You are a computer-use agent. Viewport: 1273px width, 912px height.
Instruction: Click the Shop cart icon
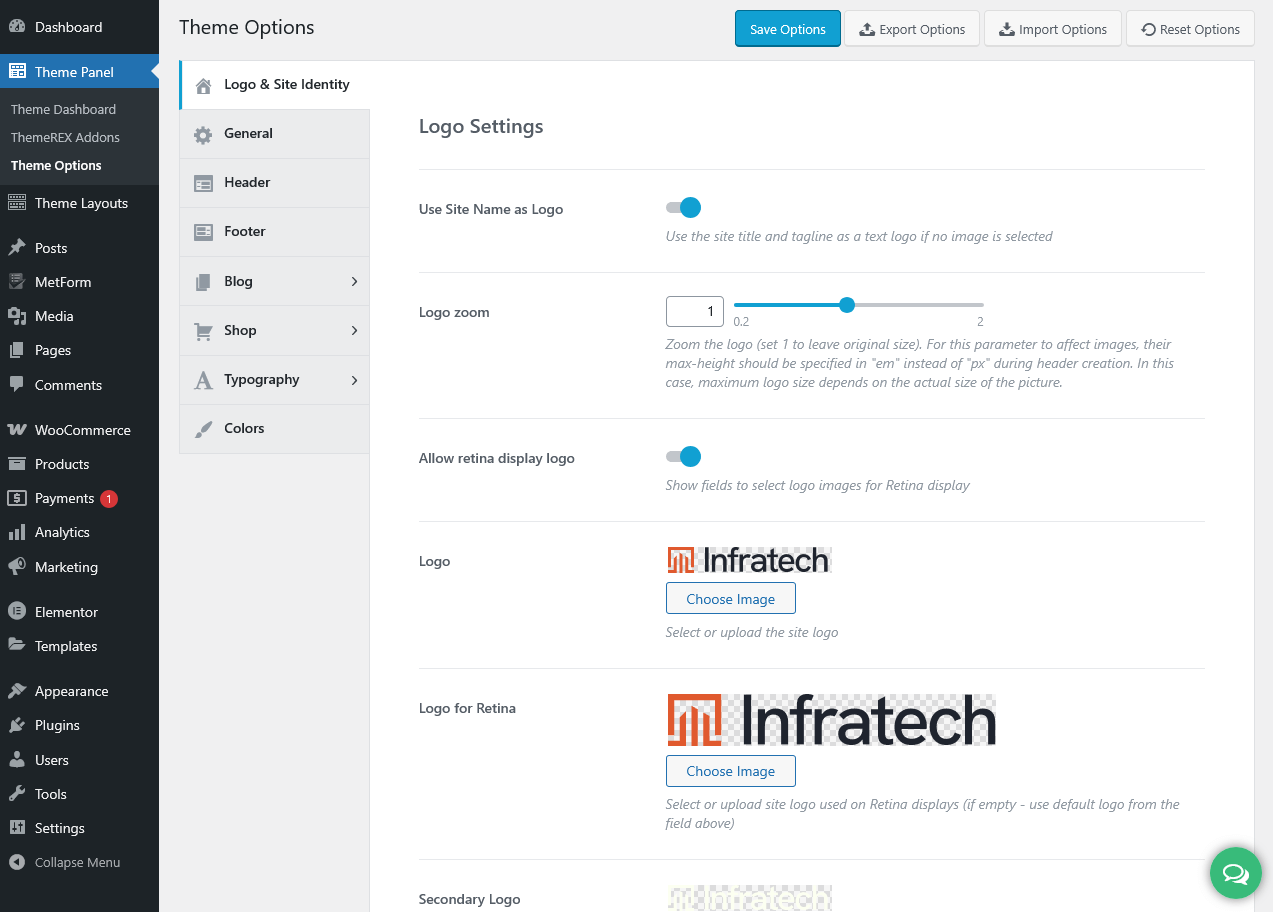pyautogui.click(x=203, y=331)
